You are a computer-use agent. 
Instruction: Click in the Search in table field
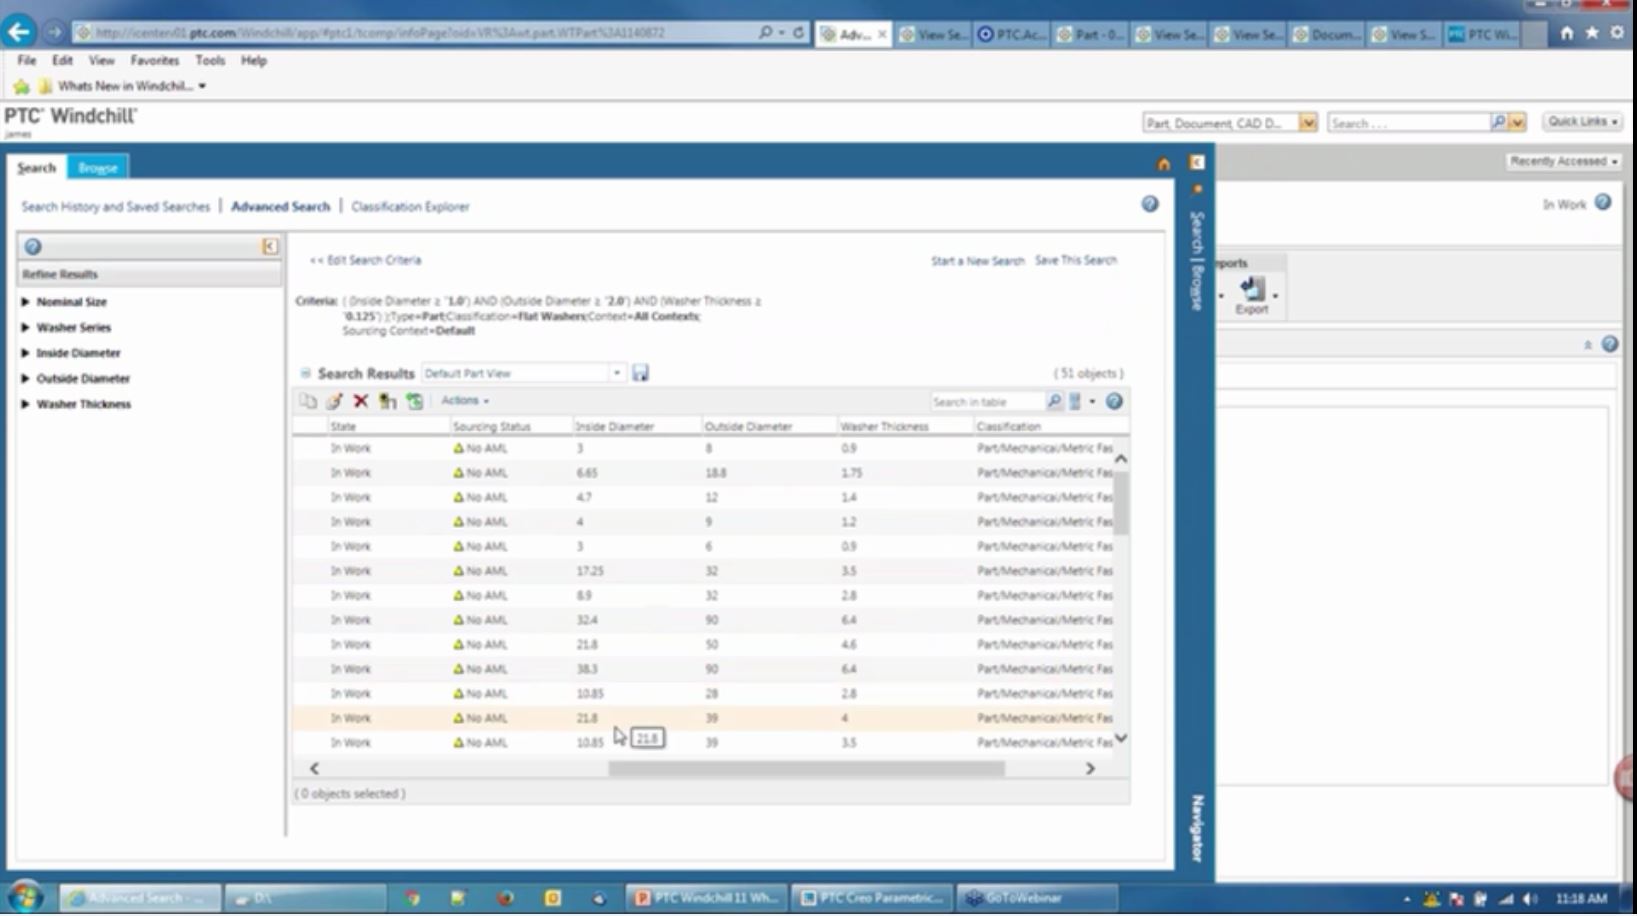pos(987,402)
